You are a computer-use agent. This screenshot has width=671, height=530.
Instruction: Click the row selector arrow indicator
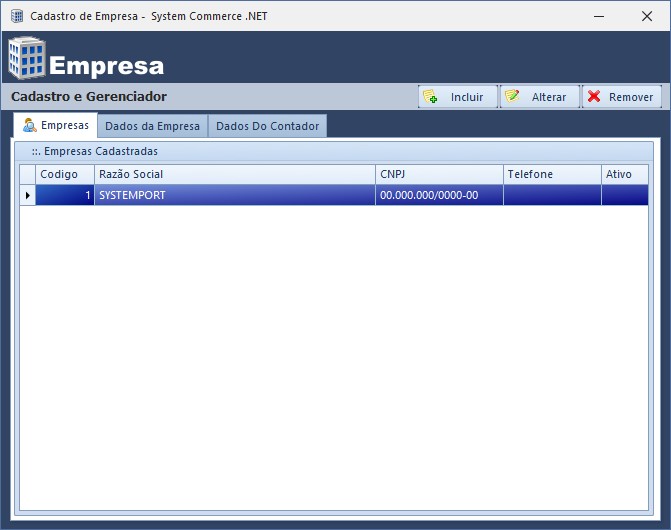pos(27,195)
